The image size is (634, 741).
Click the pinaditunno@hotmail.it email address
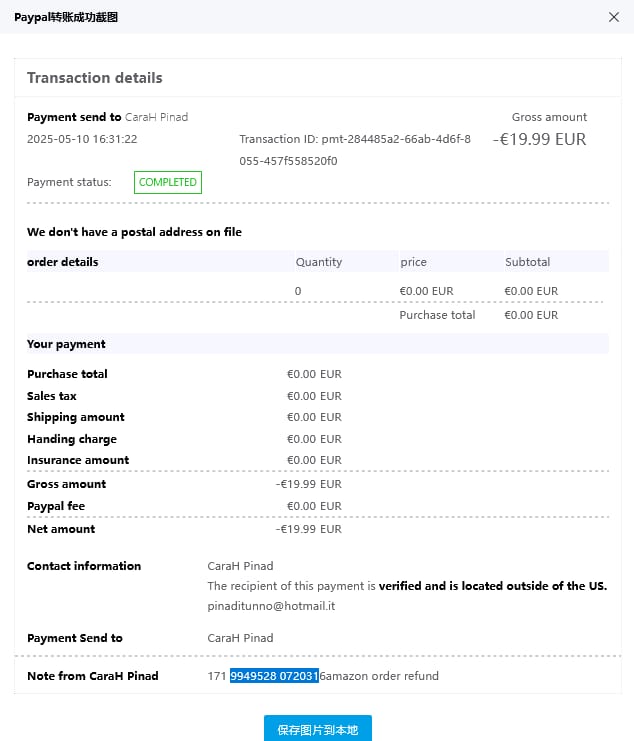pyautogui.click(x=270, y=606)
